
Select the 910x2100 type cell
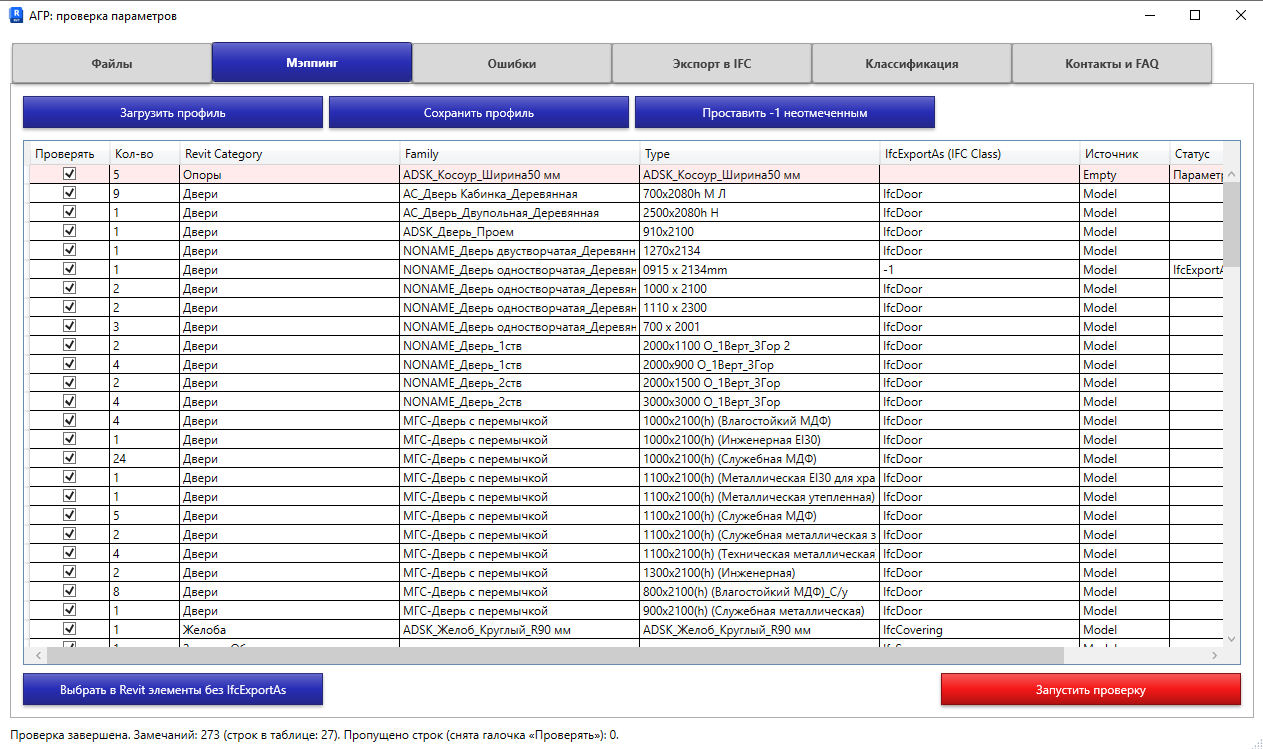click(760, 231)
